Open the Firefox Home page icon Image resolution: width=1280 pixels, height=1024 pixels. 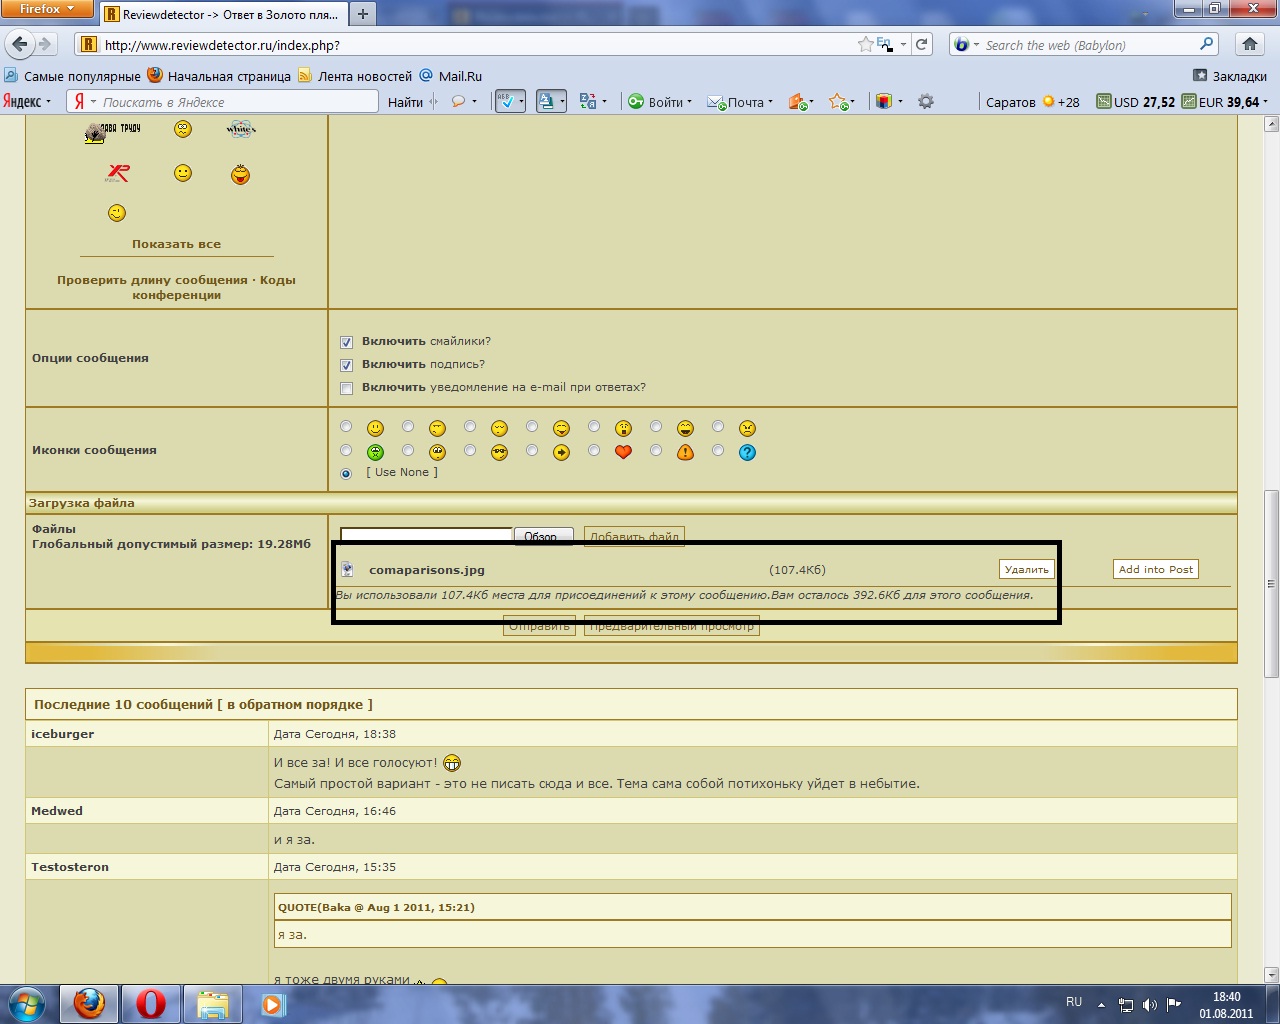(1249, 45)
